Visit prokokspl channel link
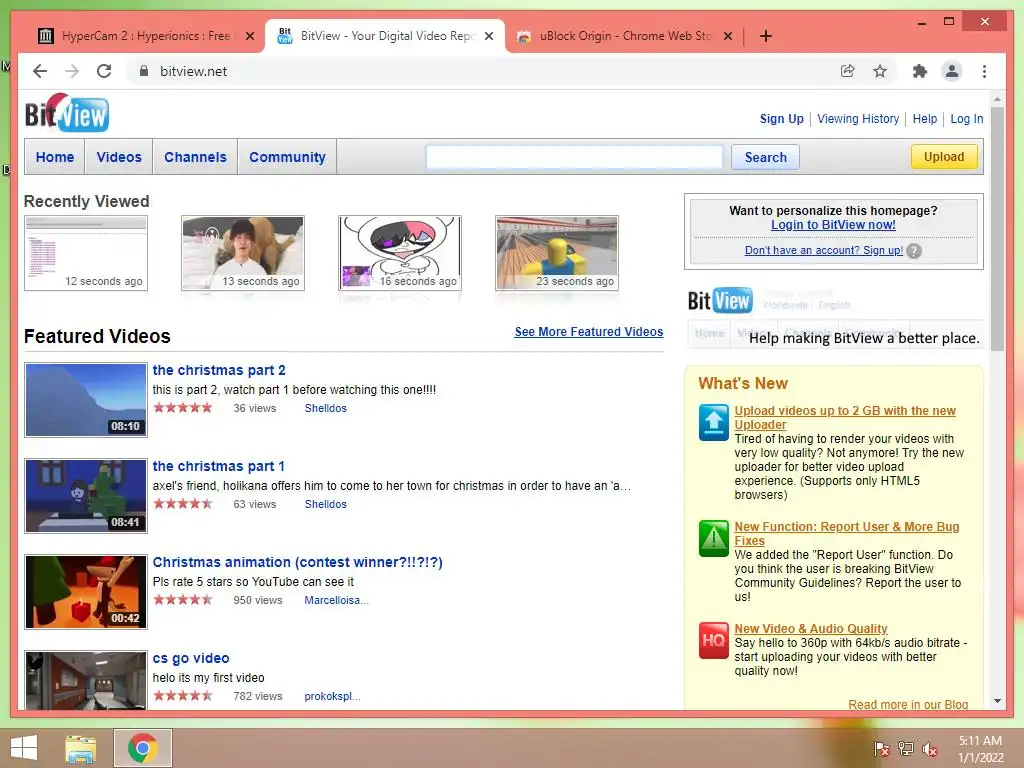Viewport: 1024px width, 768px height. (x=332, y=696)
